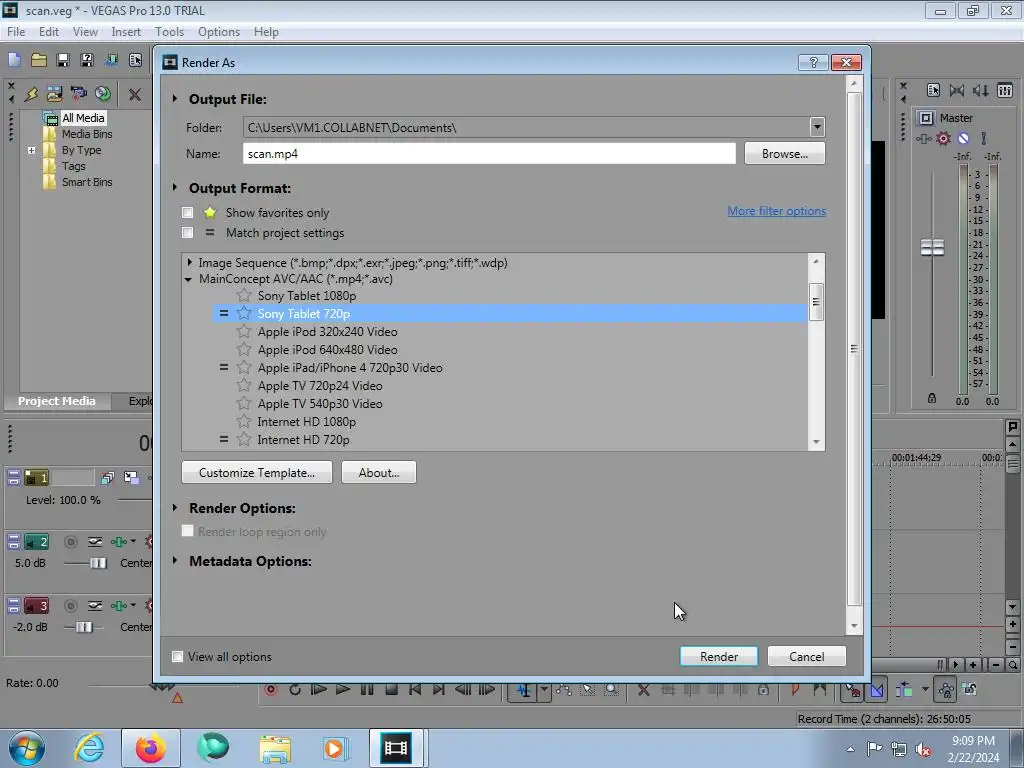Click the Extract Audio from CD icon

coord(103,94)
